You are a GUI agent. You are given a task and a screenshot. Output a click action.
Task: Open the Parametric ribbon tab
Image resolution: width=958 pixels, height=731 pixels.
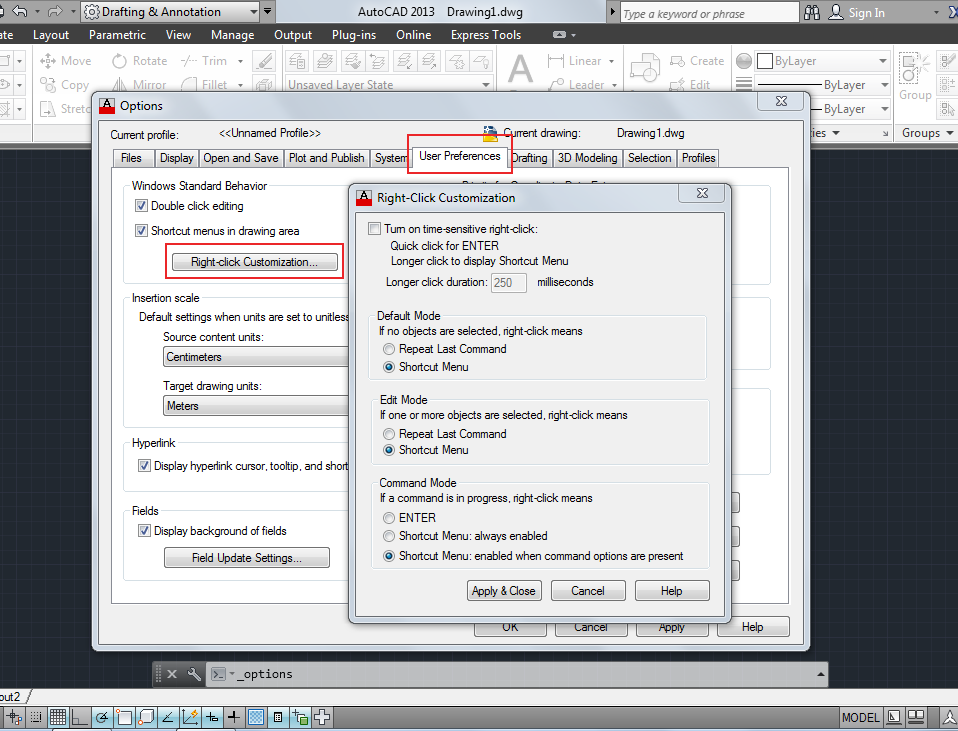click(x=117, y=35)
